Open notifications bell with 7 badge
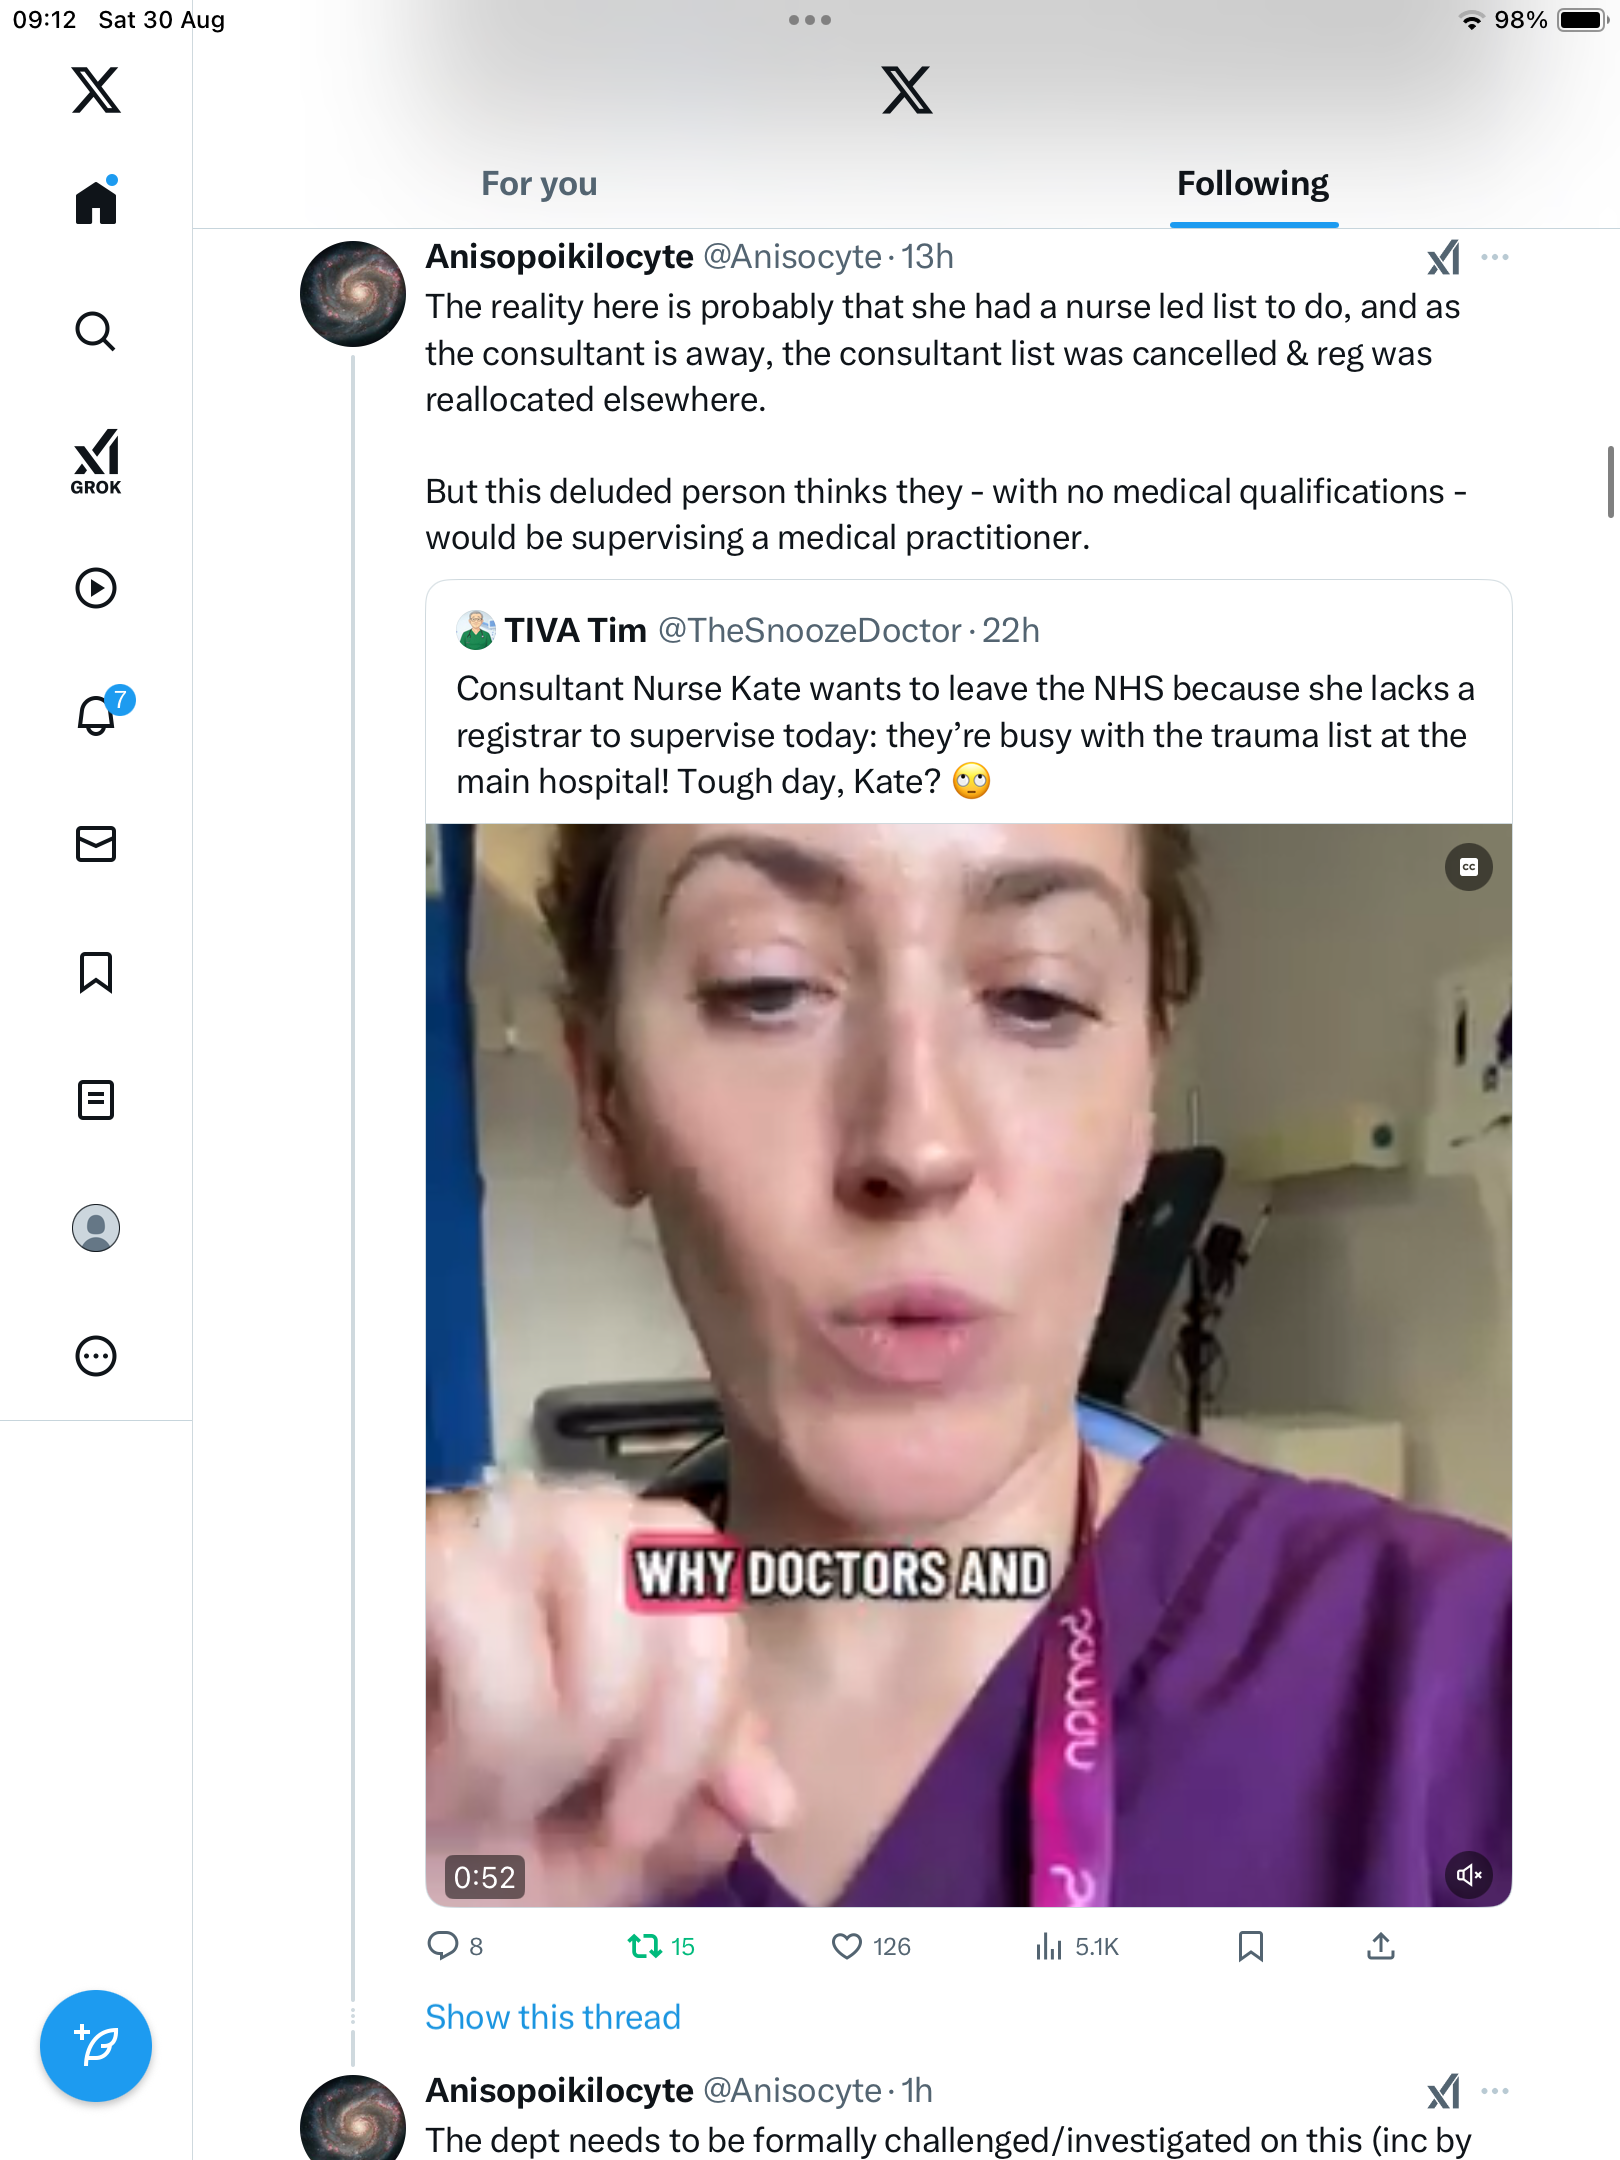The width and height of the screenshot is (1620, 2160). click(x=97, y=715)
